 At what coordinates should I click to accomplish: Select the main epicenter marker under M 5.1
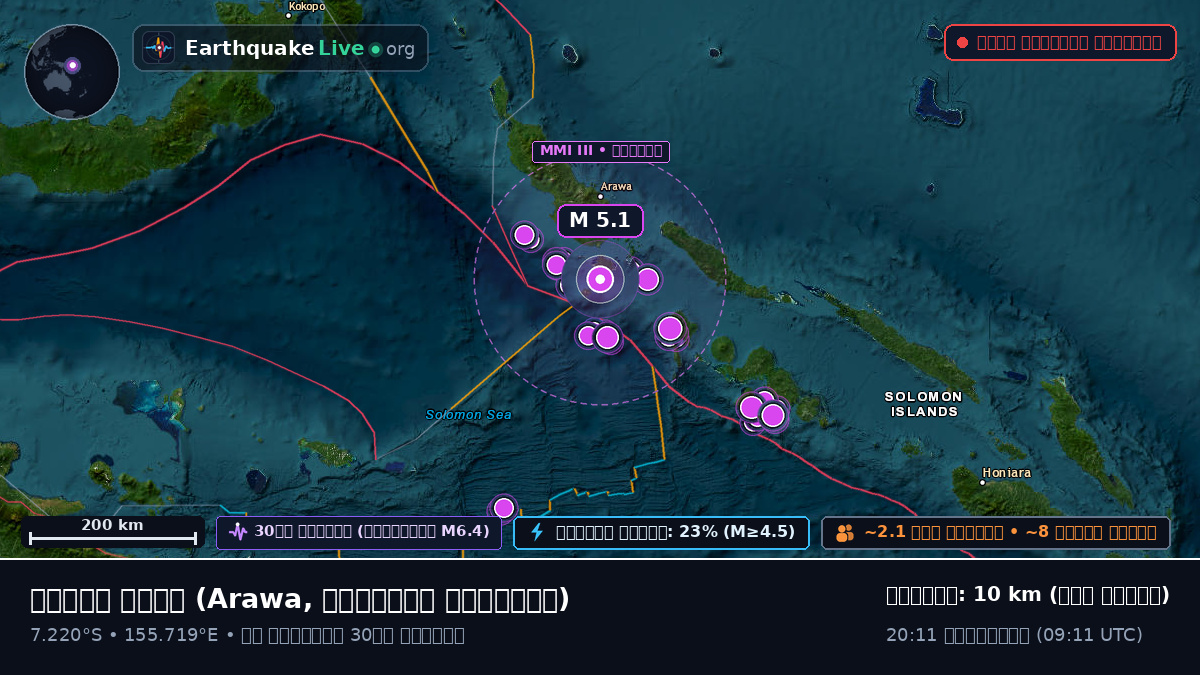point(600,279)
